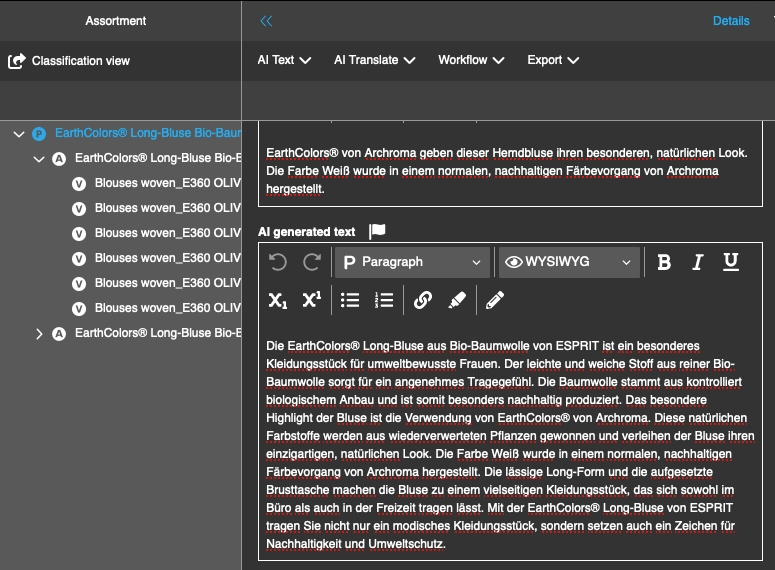
Task: Click the undo arrow in editor toolbar
Action: [278, 262]
